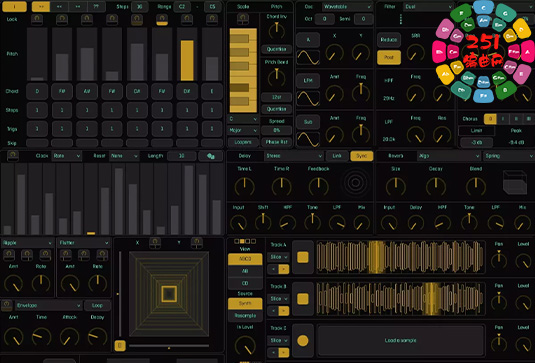Adjust the Chord Inv knob
The width and height of the screenshot is (535, 363).
click(276, 31)
